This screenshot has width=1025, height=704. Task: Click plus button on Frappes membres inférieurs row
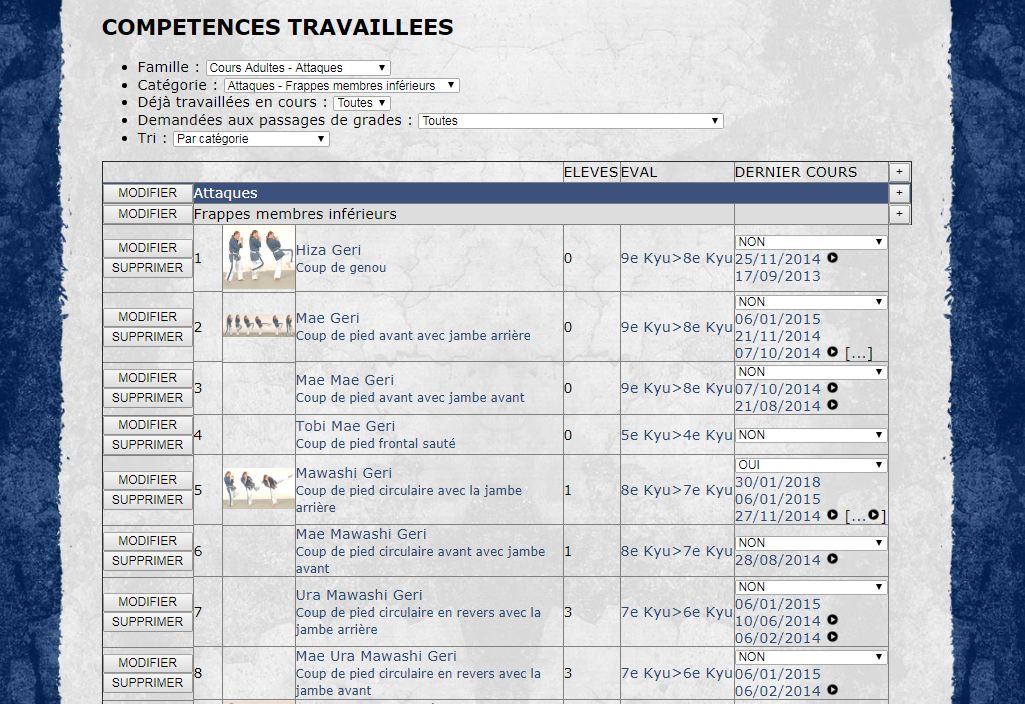click(x=899, y=214)
